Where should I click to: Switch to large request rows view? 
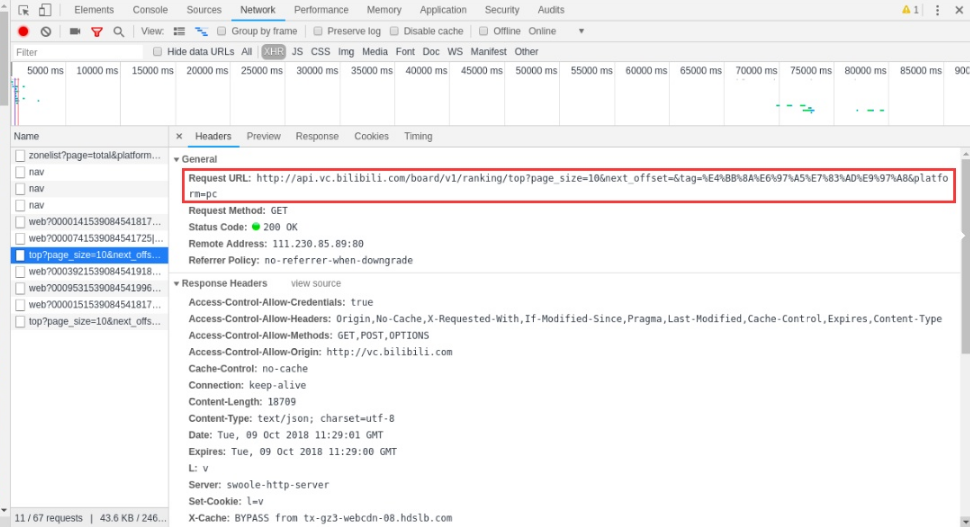(179, 31)
